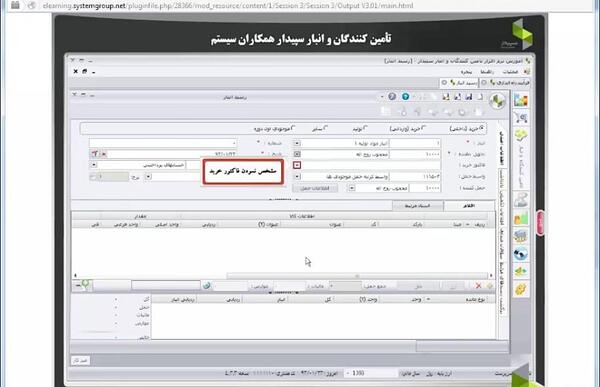600x387 pixels.
Task: Click the gray question mark help icon
Action: point(392,96)
